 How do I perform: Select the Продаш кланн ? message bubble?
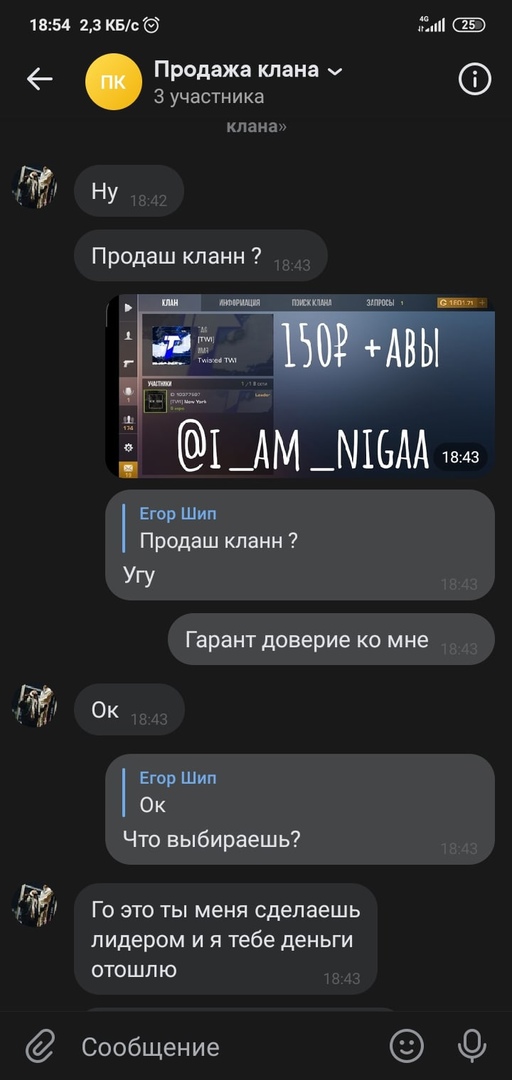pyautogui.click(x=201, y=256)
